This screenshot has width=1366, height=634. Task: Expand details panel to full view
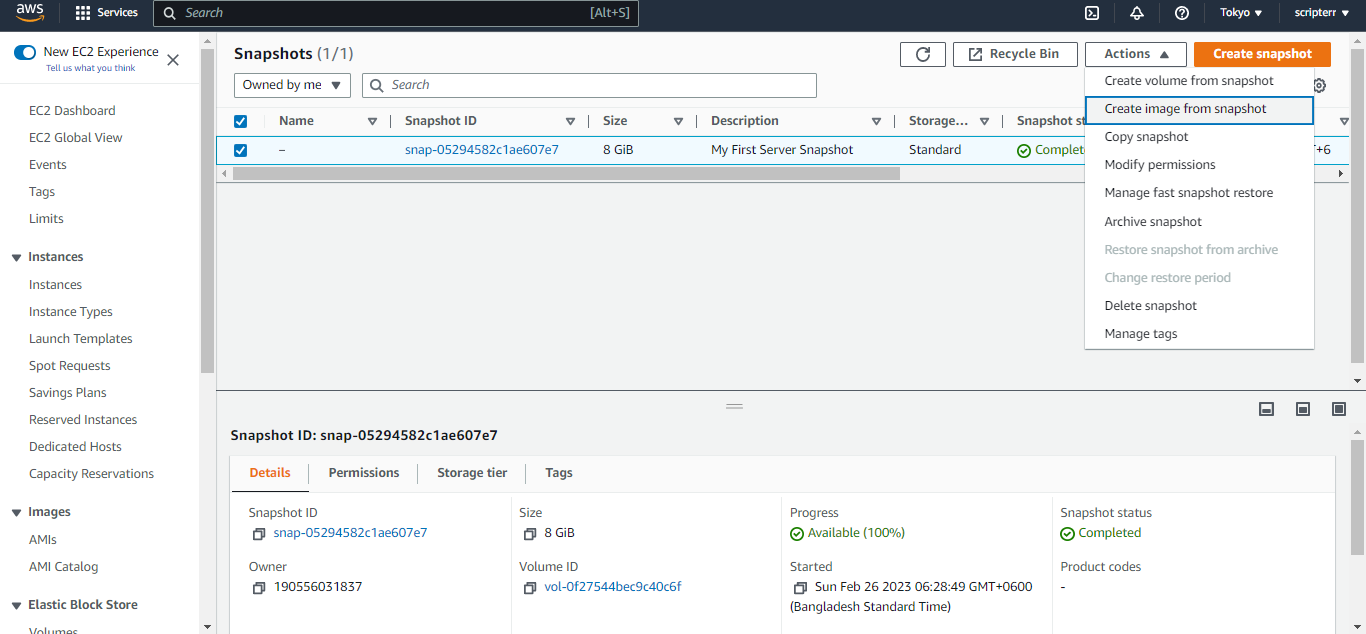click(1339, 409)
